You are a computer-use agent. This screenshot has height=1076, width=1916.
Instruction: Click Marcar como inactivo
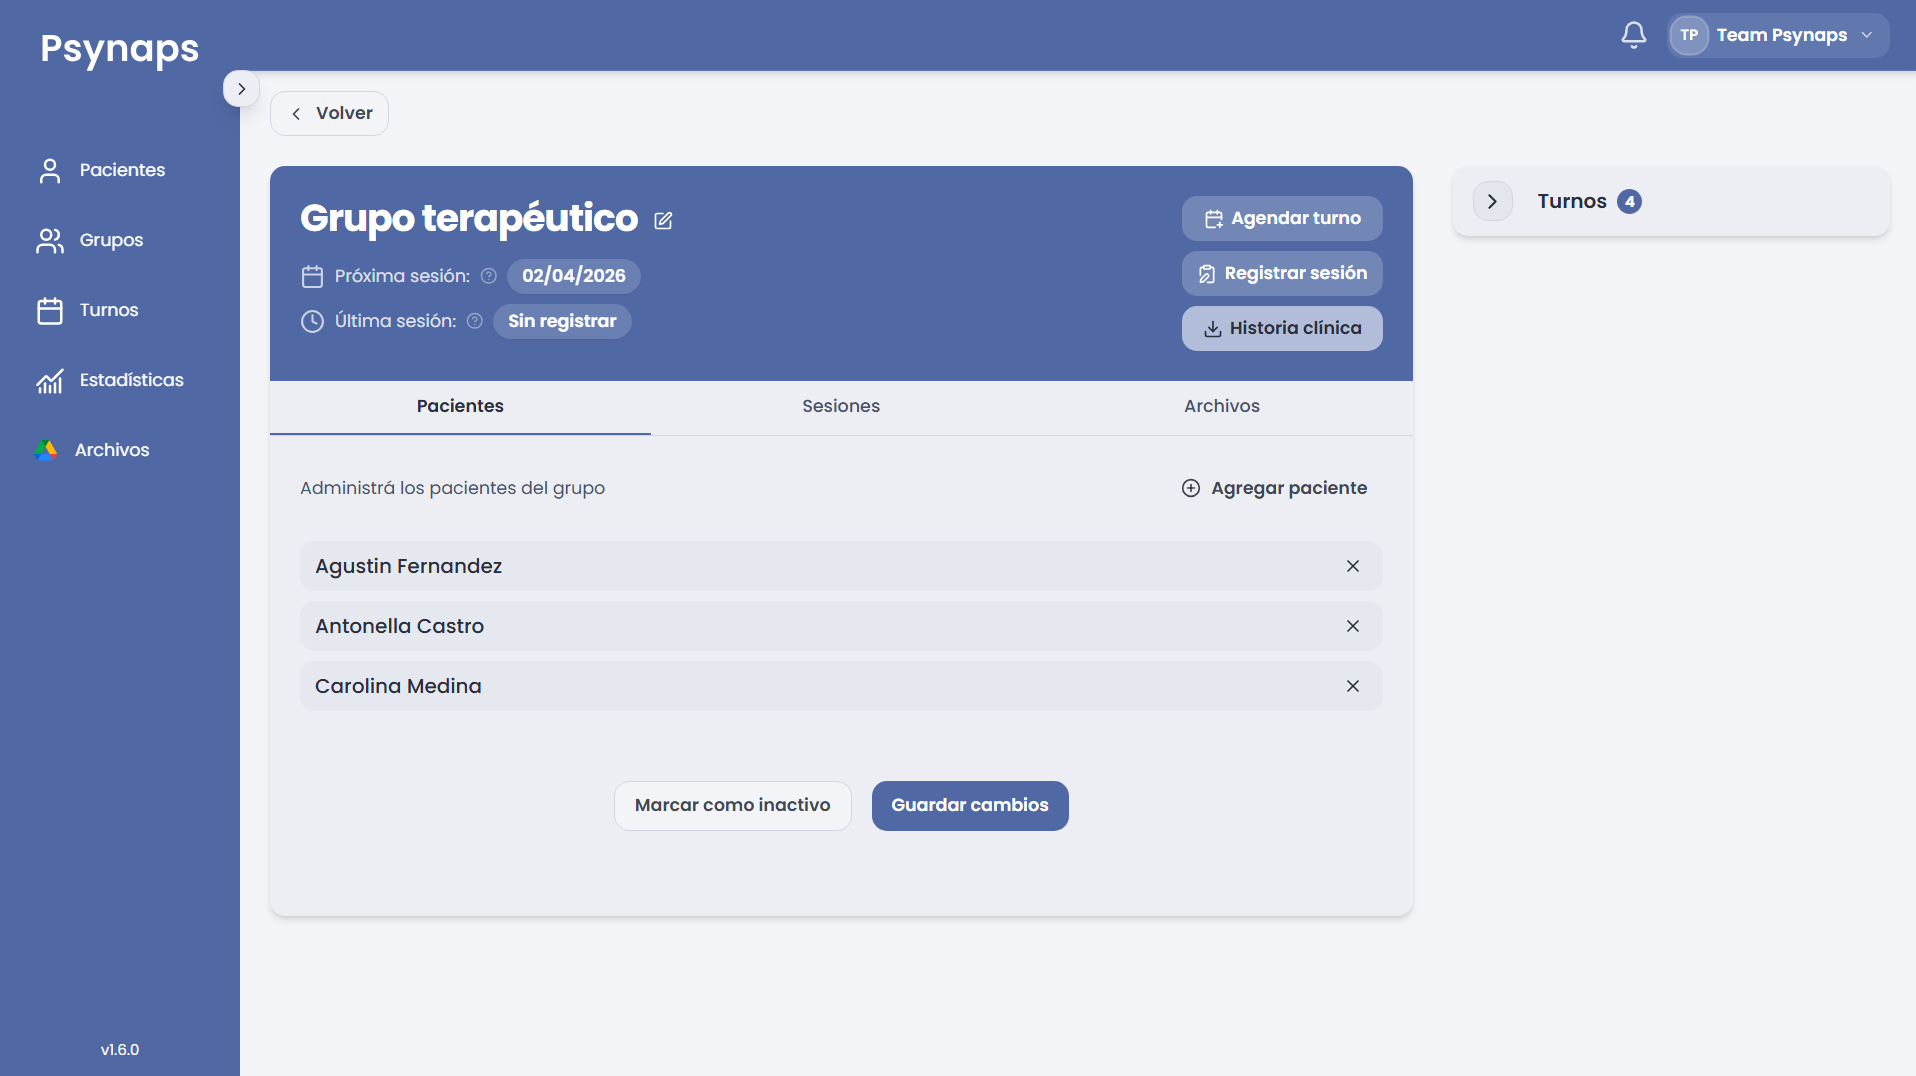click(733, 806)
